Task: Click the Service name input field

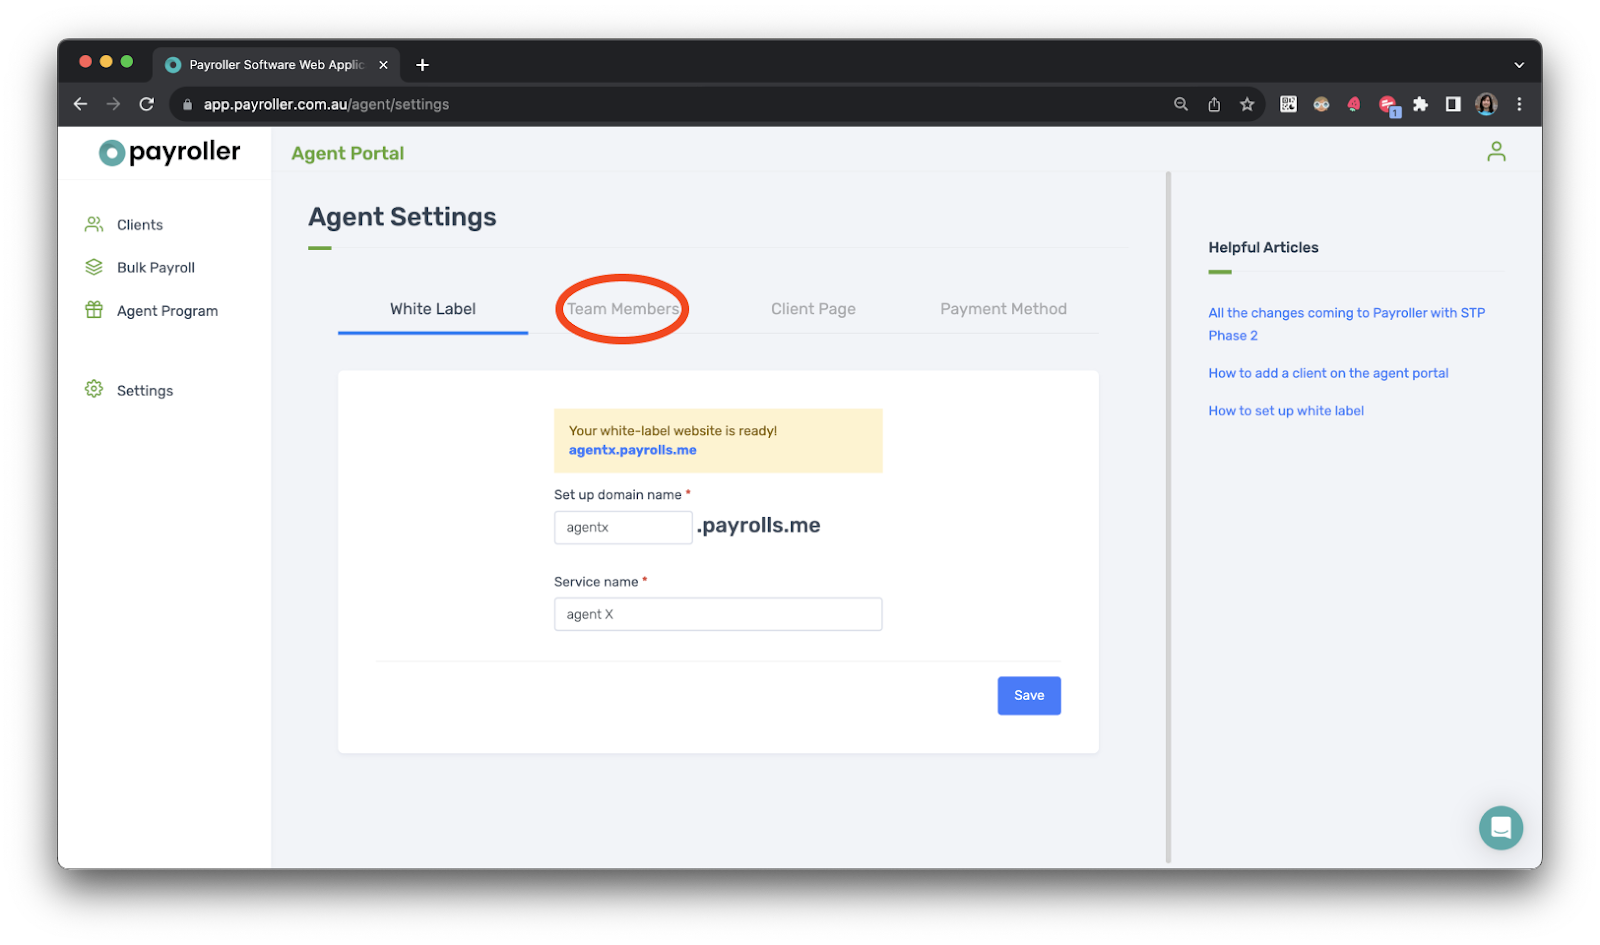Action: tap(718, 614)
